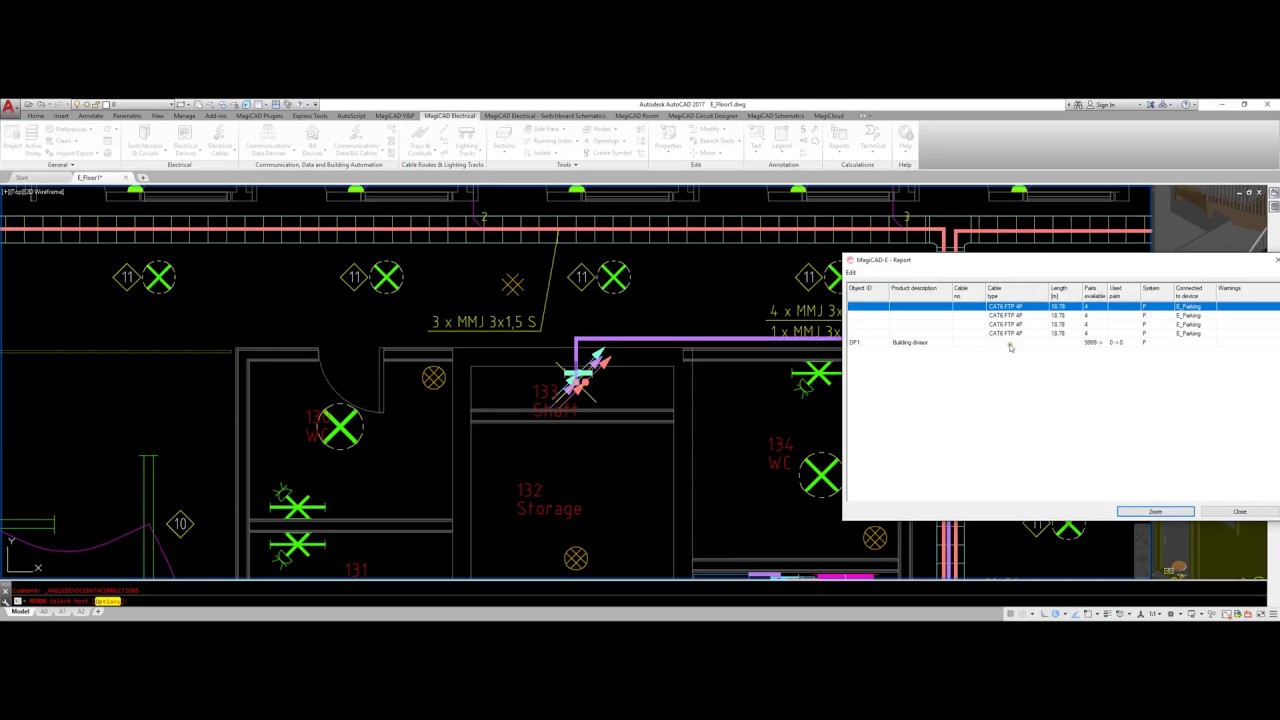This screenshot has width=1280, height=720.
Task: Click the Options keyword in command line
Action: pos(108,601)
